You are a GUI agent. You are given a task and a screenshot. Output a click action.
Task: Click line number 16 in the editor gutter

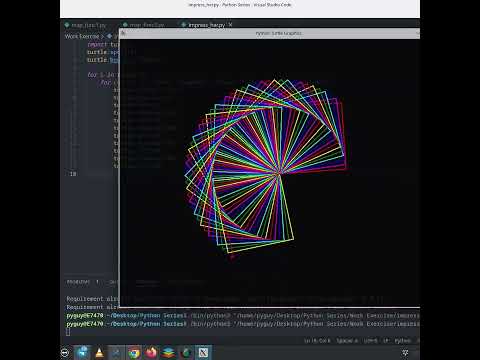pos(73,174)
